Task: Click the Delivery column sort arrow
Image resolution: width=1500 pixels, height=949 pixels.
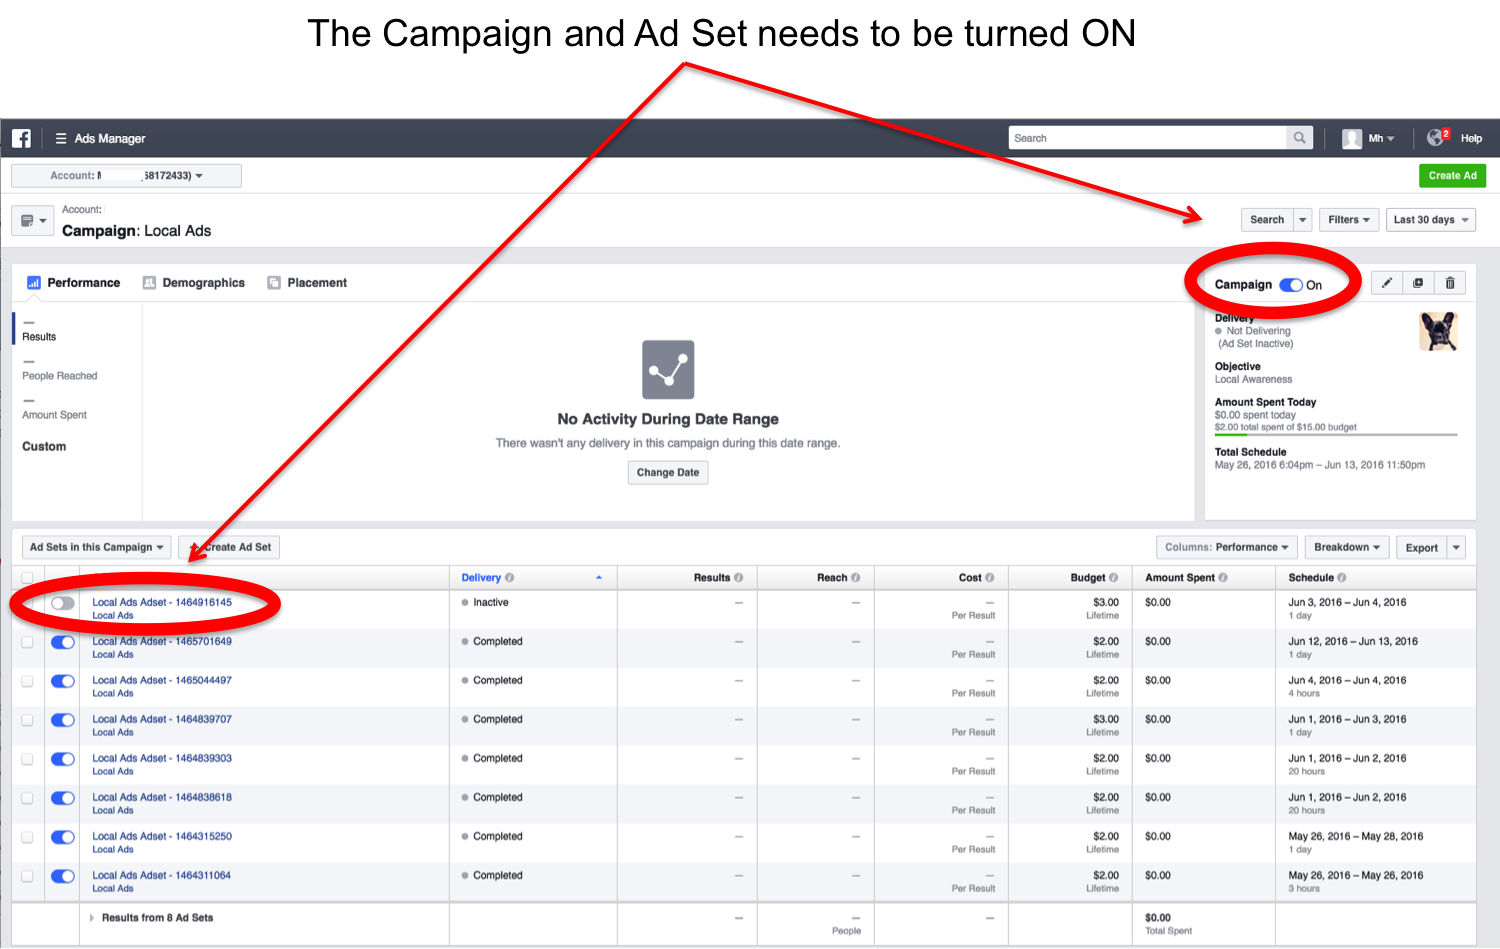Action: tap(599, 578)
